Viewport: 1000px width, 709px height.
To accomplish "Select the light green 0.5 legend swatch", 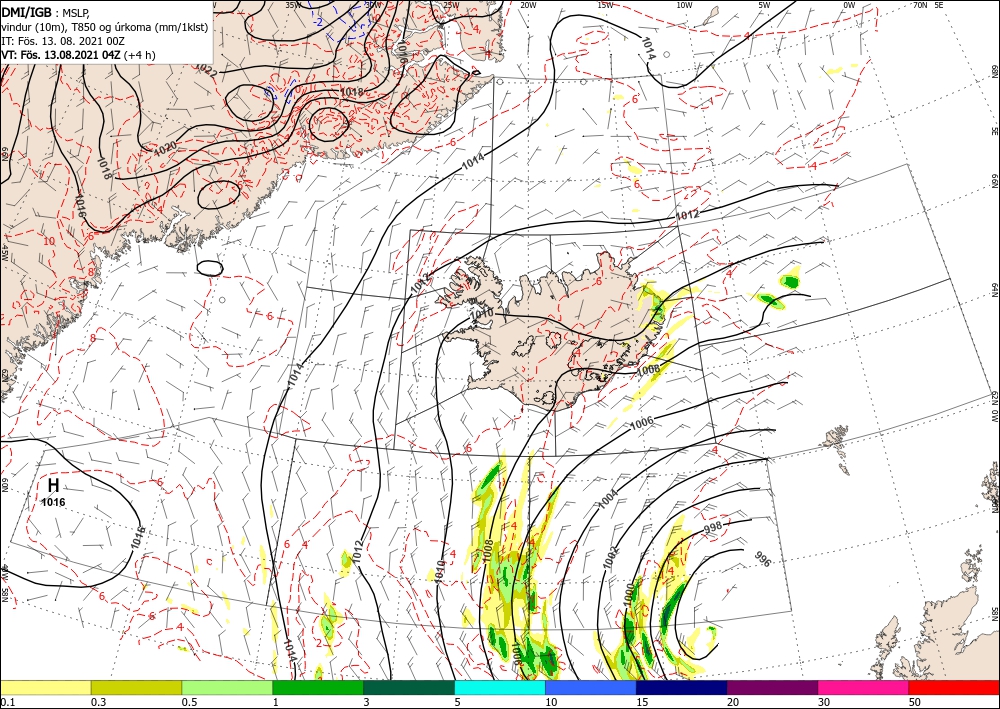I will tap(227, 687).
